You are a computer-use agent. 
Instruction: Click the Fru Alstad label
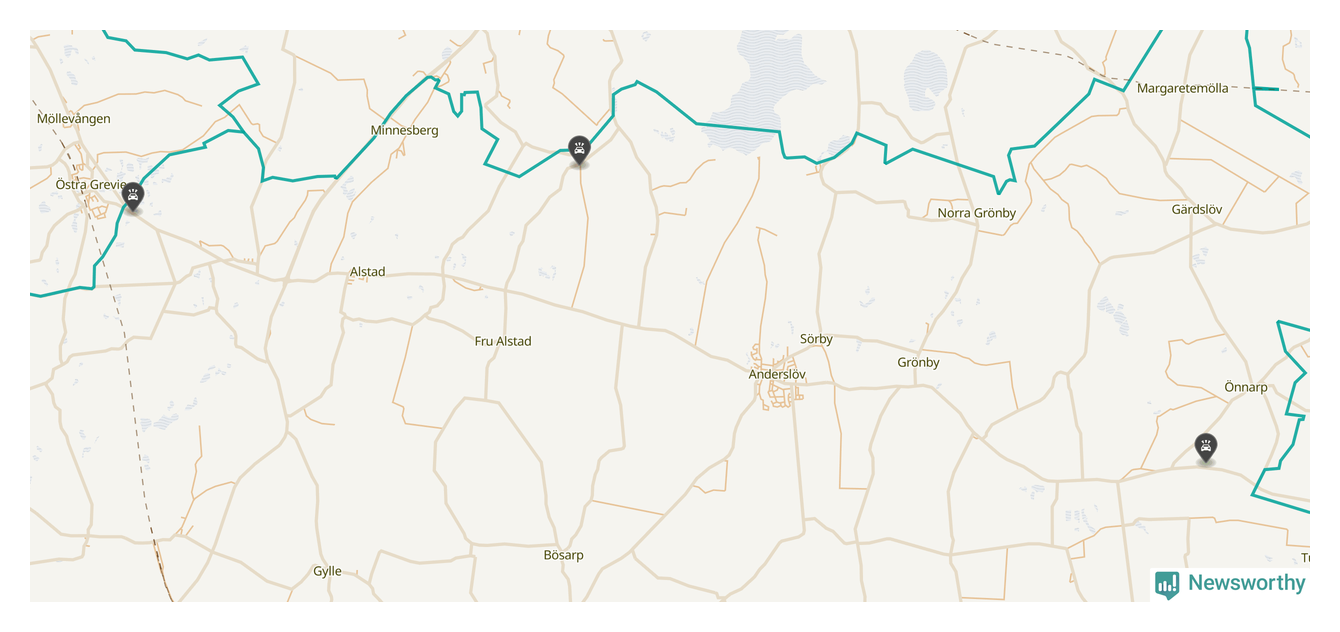pyautogui.click(x=503, y=341)
